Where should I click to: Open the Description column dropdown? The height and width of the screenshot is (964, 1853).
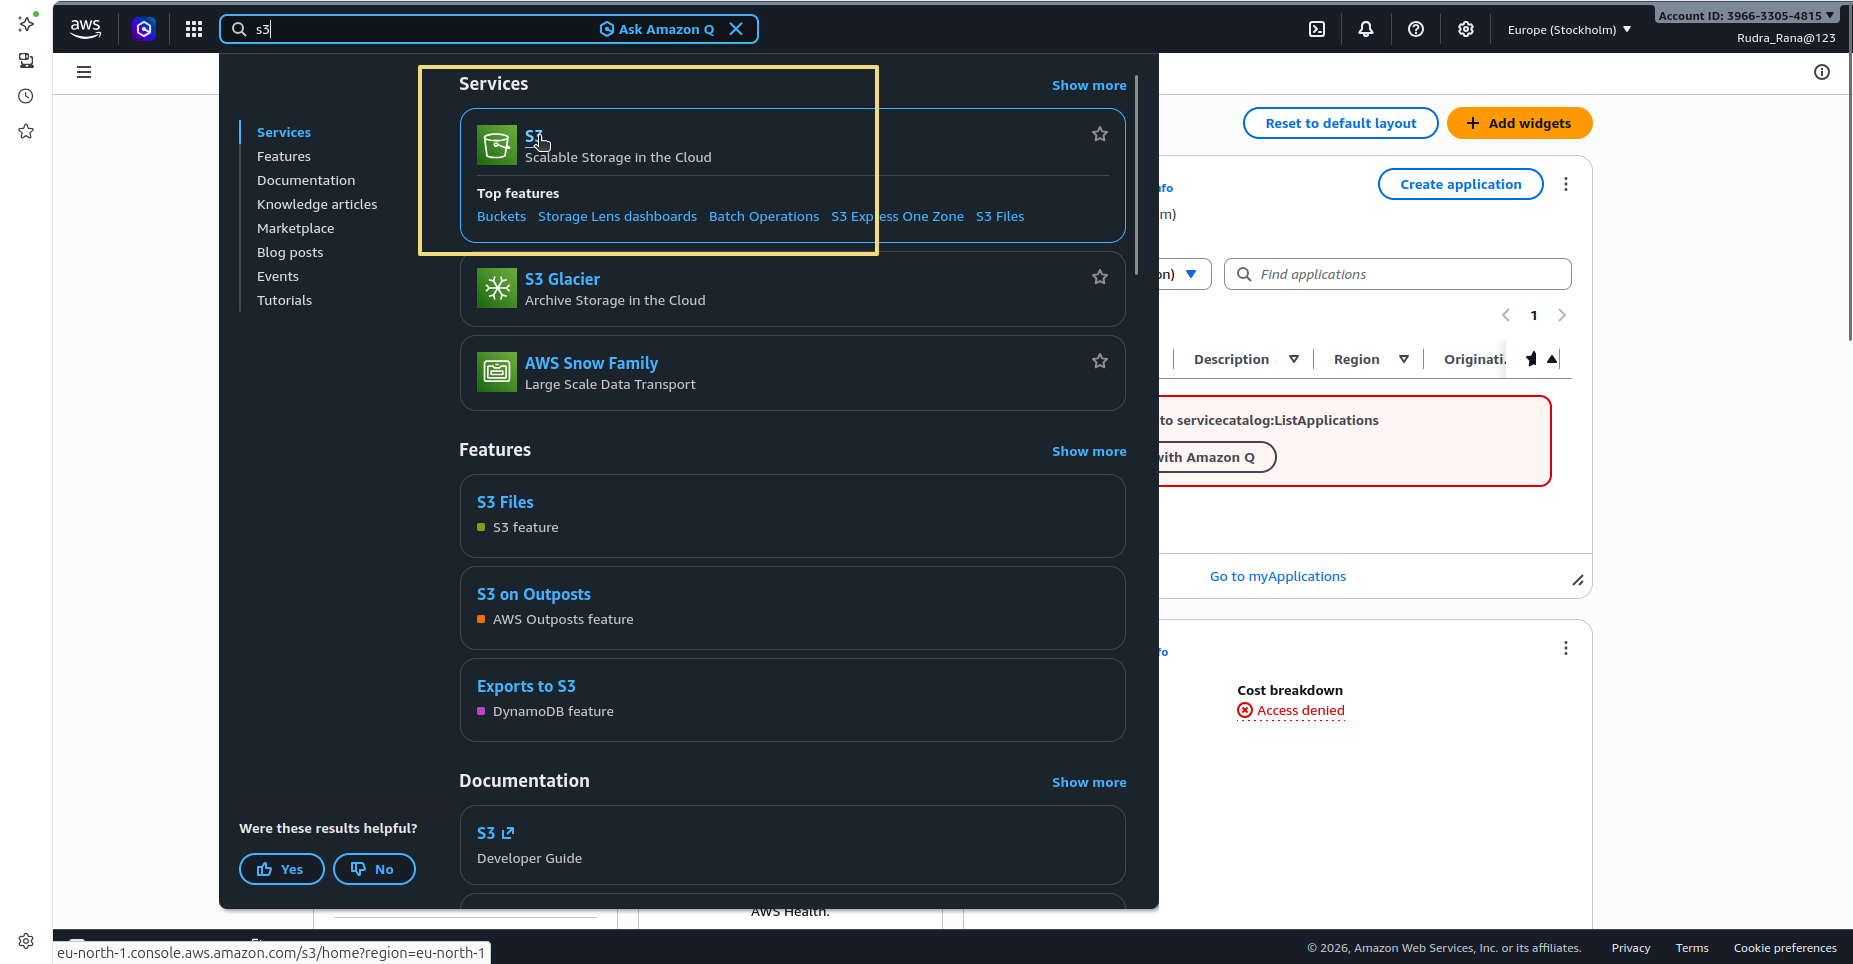click(x=1294, y=359)
